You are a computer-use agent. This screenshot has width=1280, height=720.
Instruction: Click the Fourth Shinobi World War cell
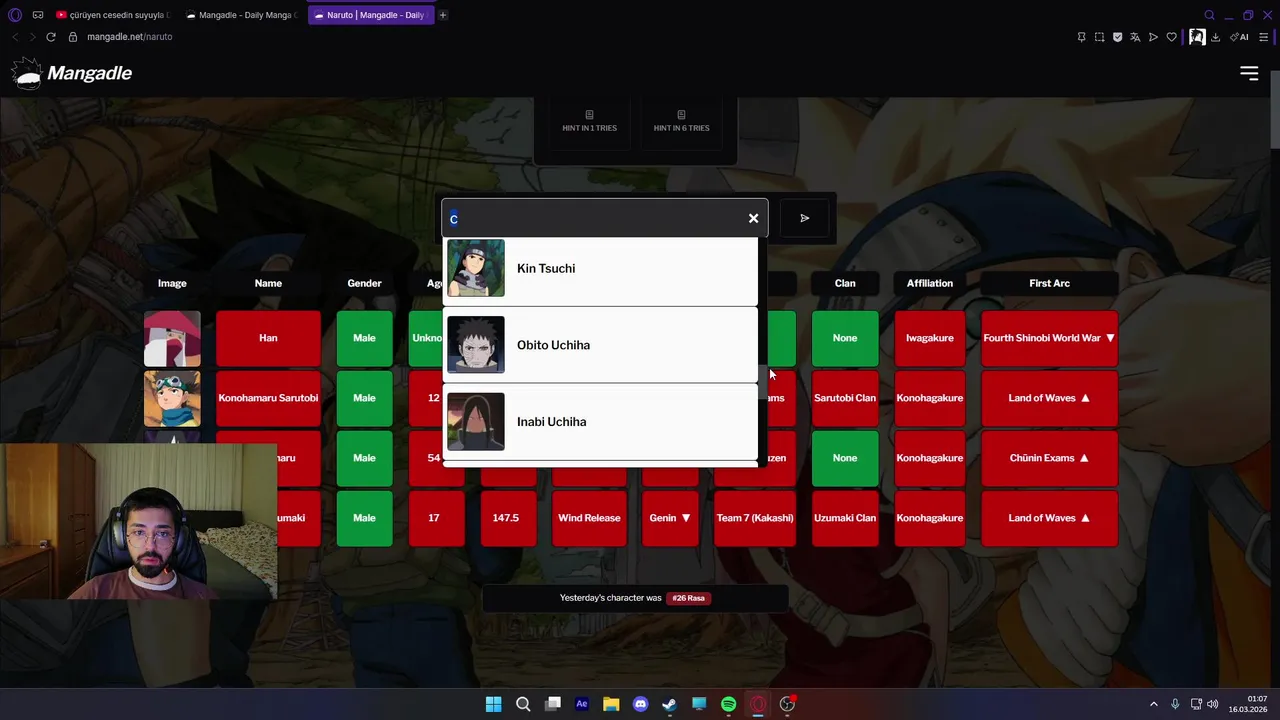tap(1049, 338)
